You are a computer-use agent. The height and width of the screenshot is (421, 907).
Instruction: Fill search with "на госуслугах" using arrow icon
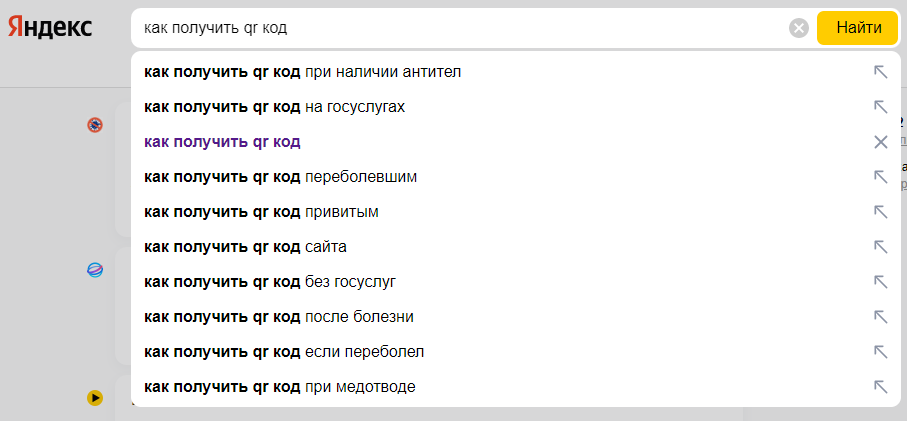[880, 107]
